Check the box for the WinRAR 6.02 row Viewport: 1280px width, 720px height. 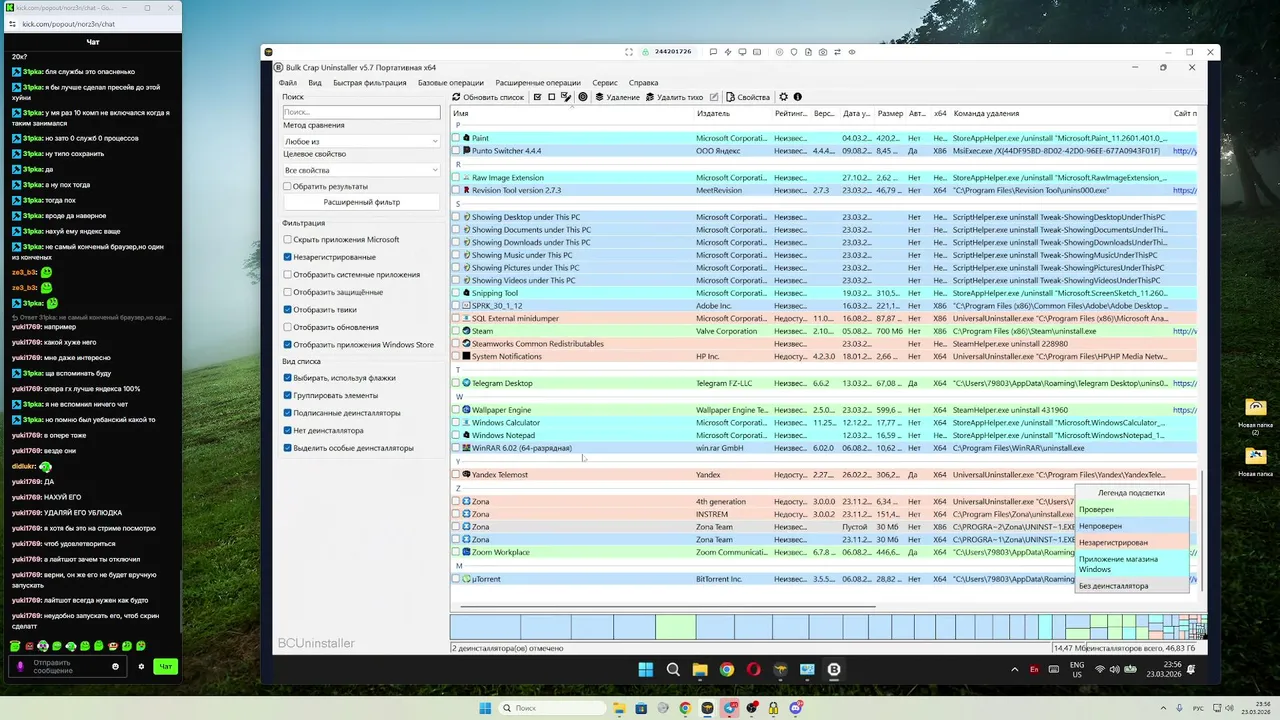click(x=456, y=448)
